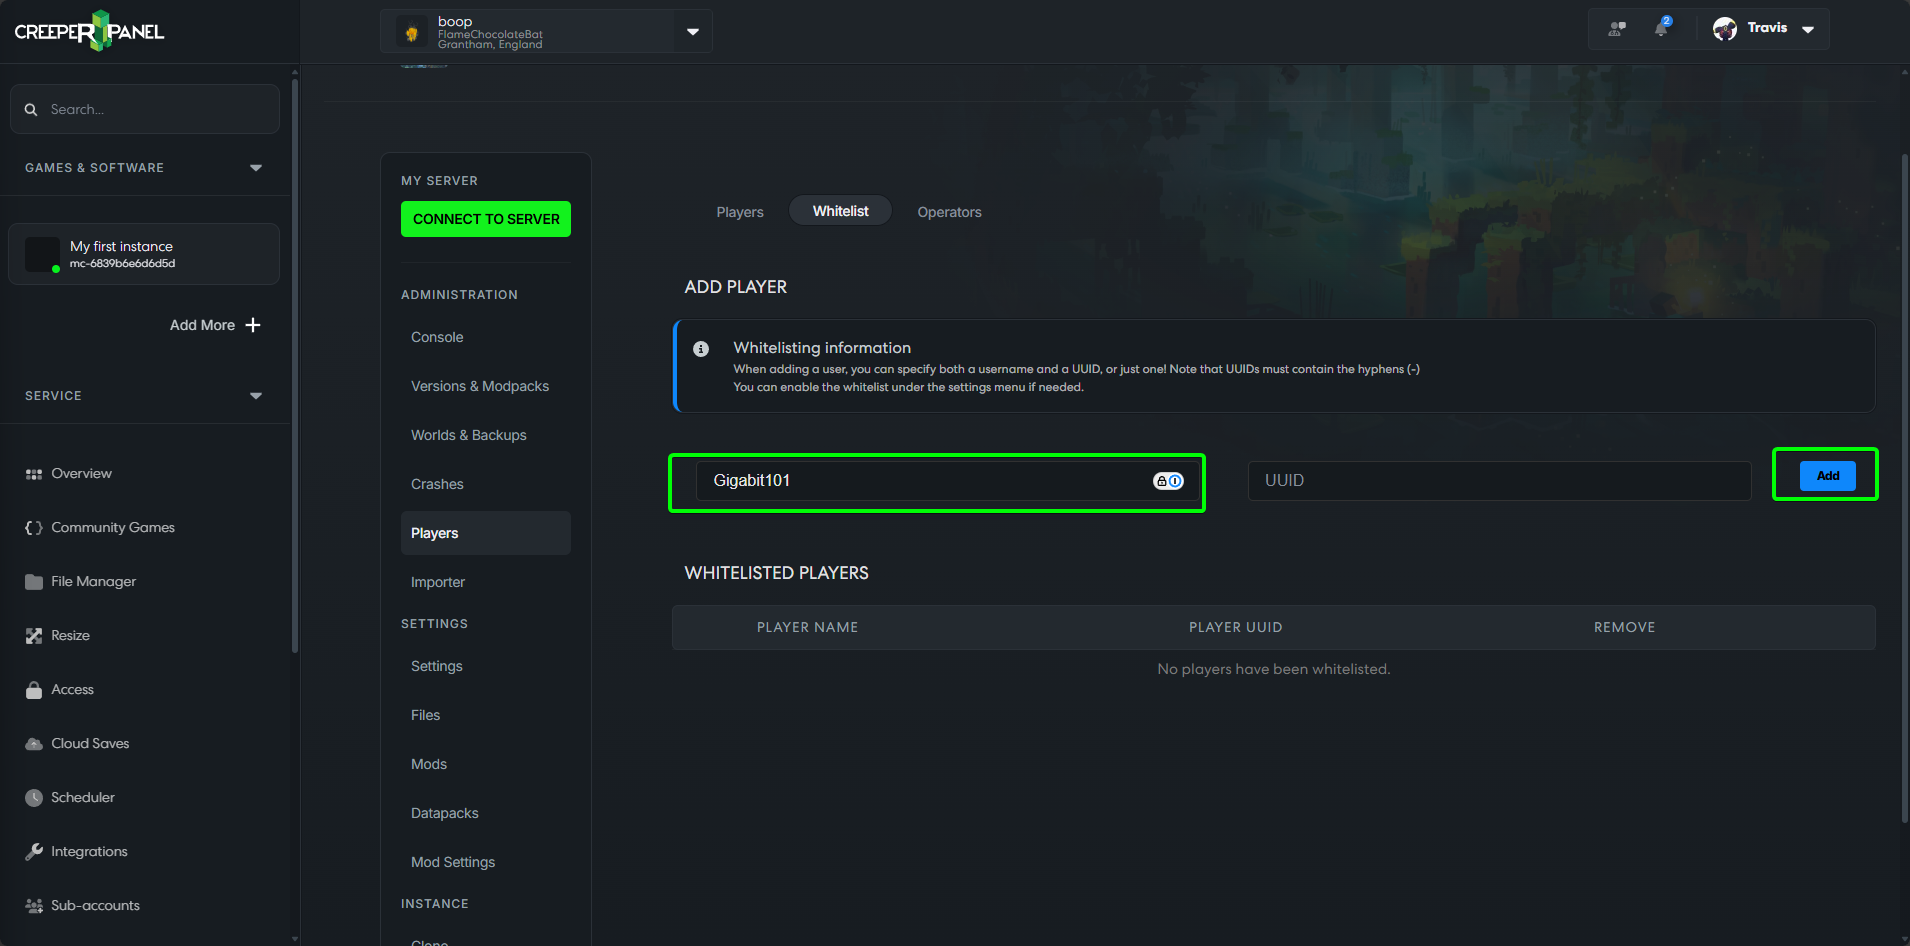Select the Resize icon in the sidebar
Screen dimensions: 1910x946
pos(33,635)
